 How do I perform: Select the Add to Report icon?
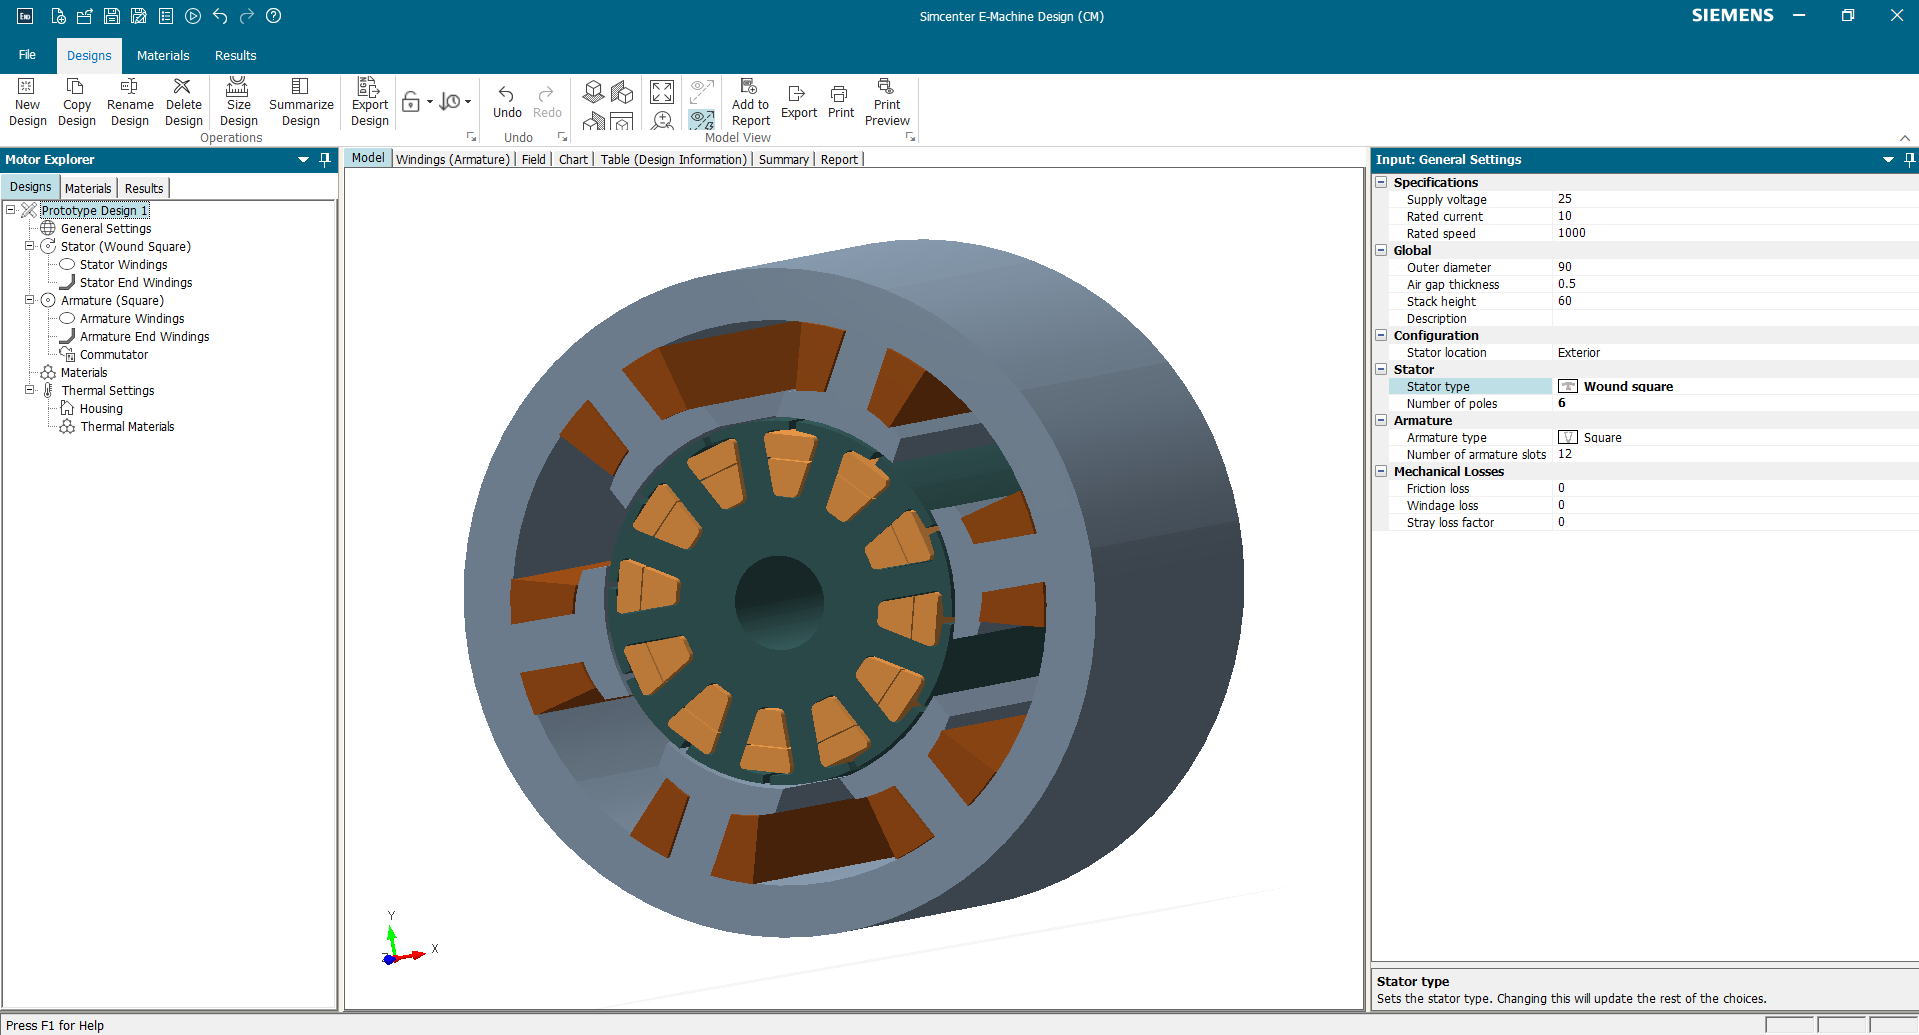(749, 101)
